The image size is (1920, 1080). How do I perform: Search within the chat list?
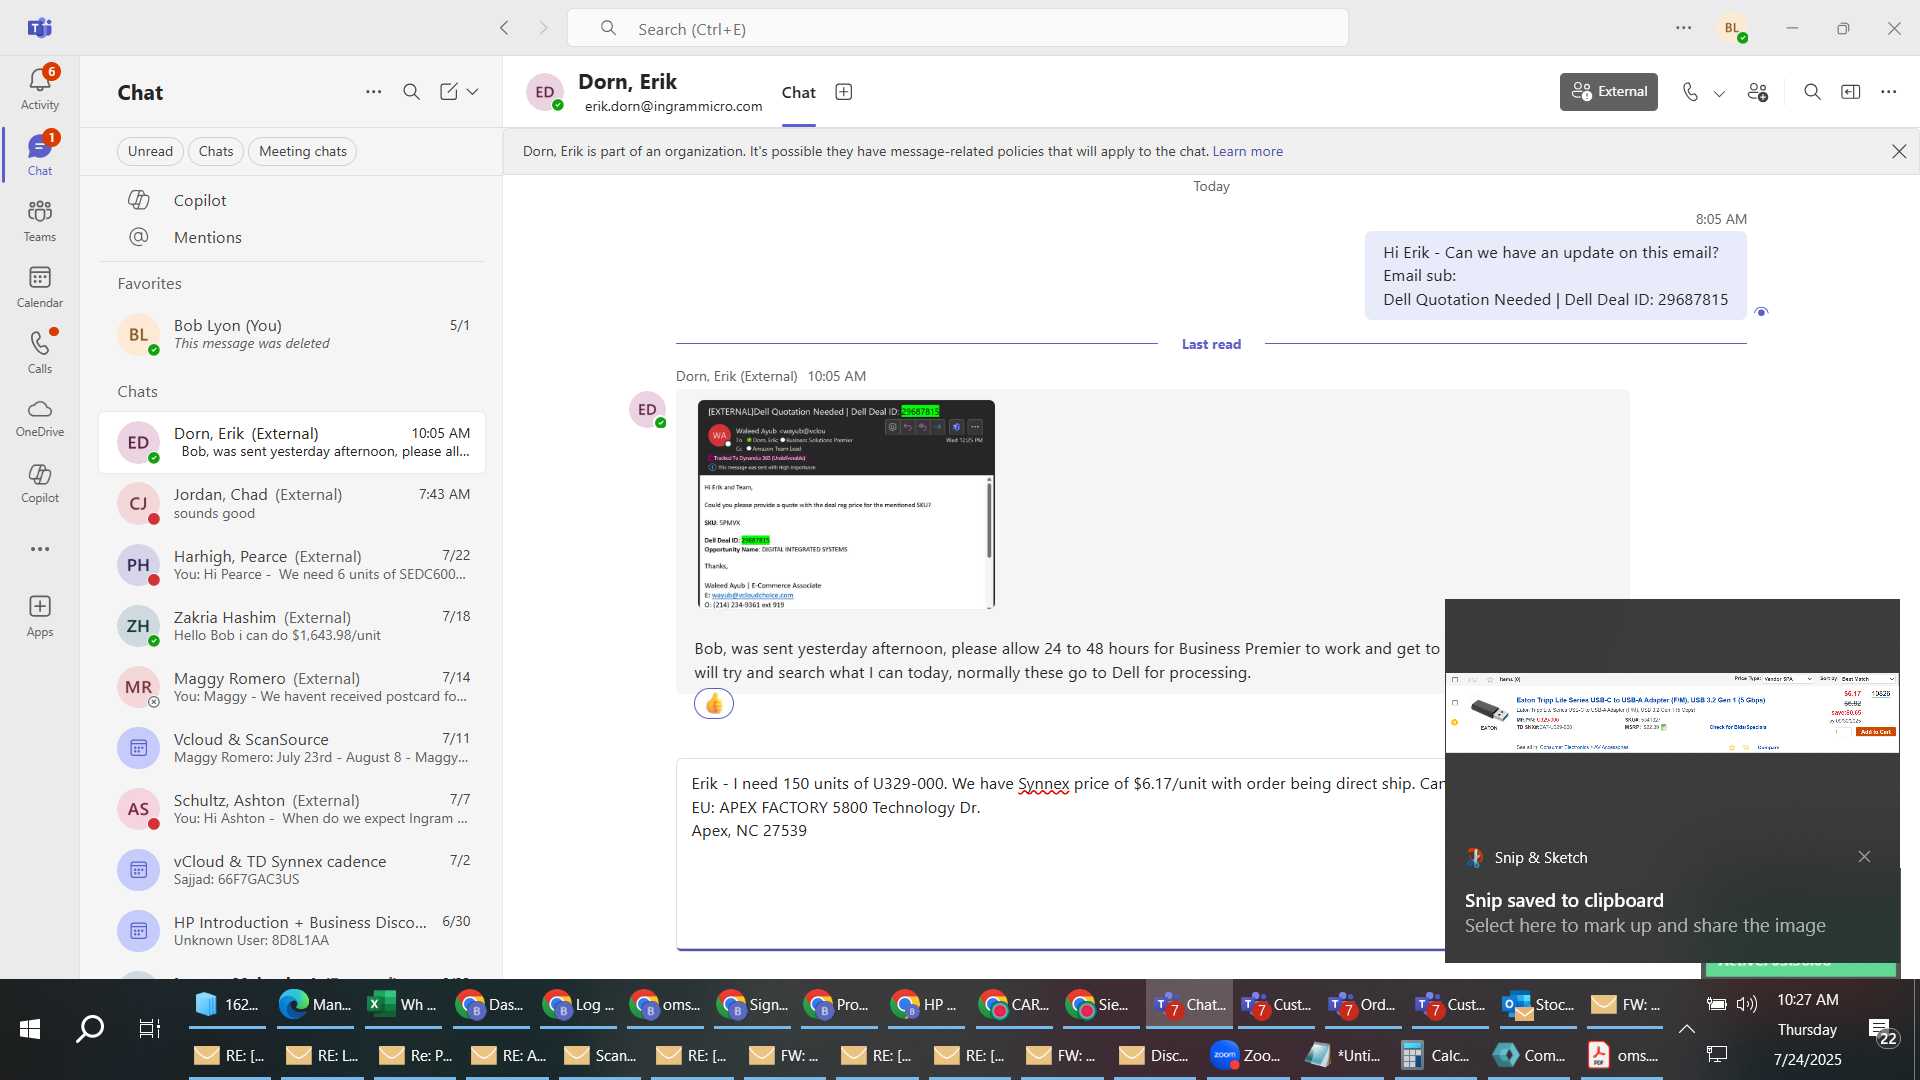point(411,92)
